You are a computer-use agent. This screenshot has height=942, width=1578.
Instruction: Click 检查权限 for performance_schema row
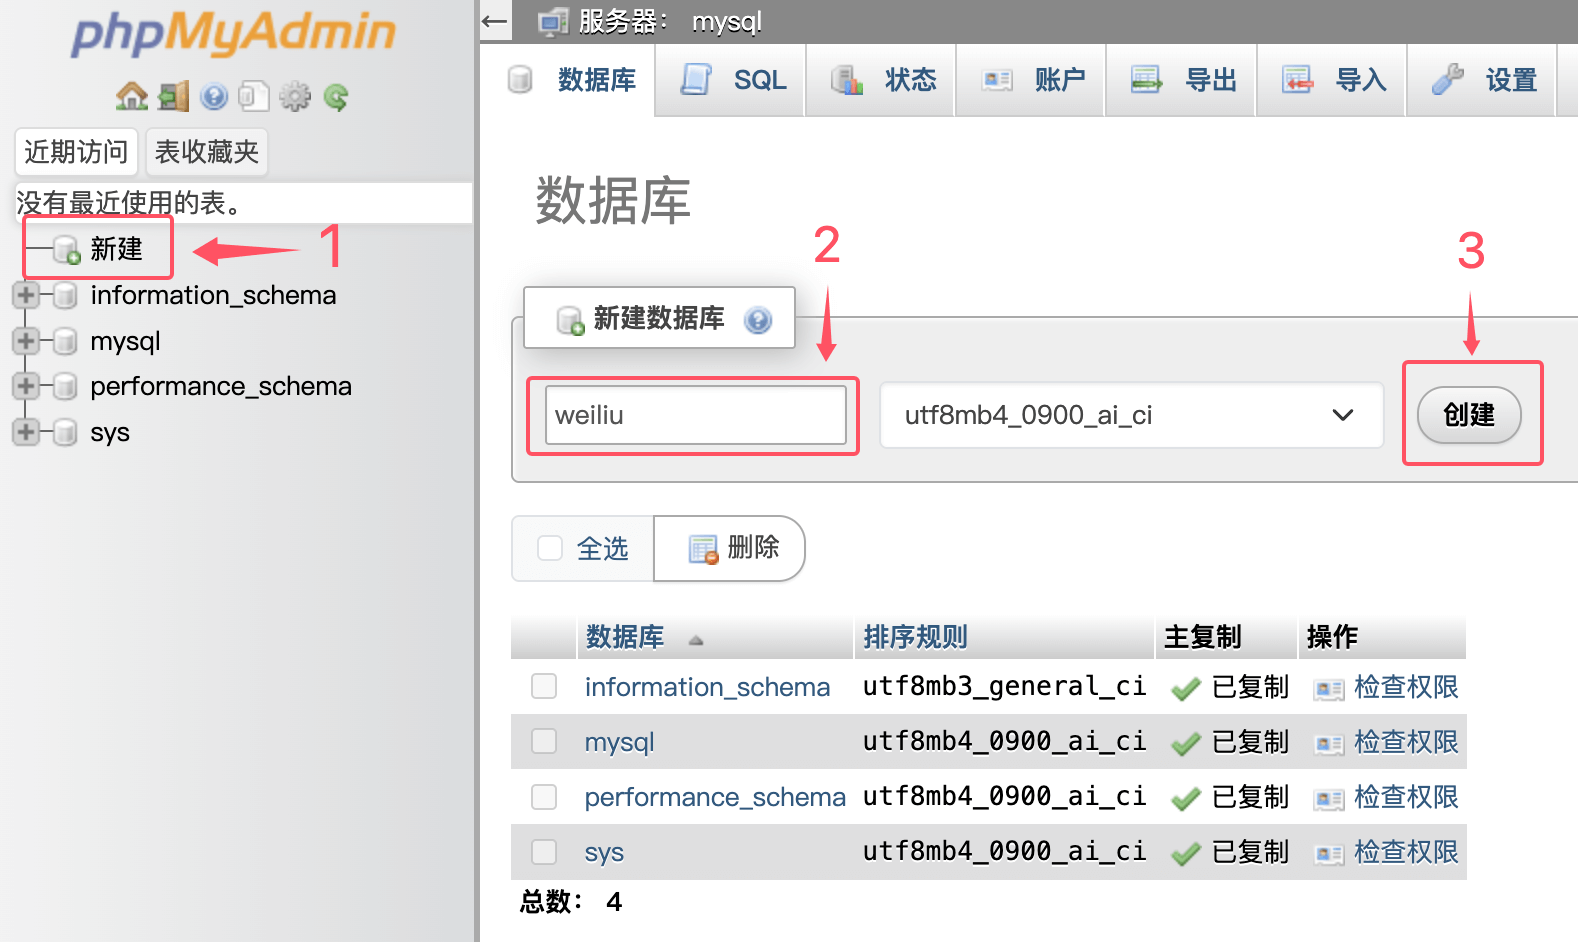point(1406,797)
